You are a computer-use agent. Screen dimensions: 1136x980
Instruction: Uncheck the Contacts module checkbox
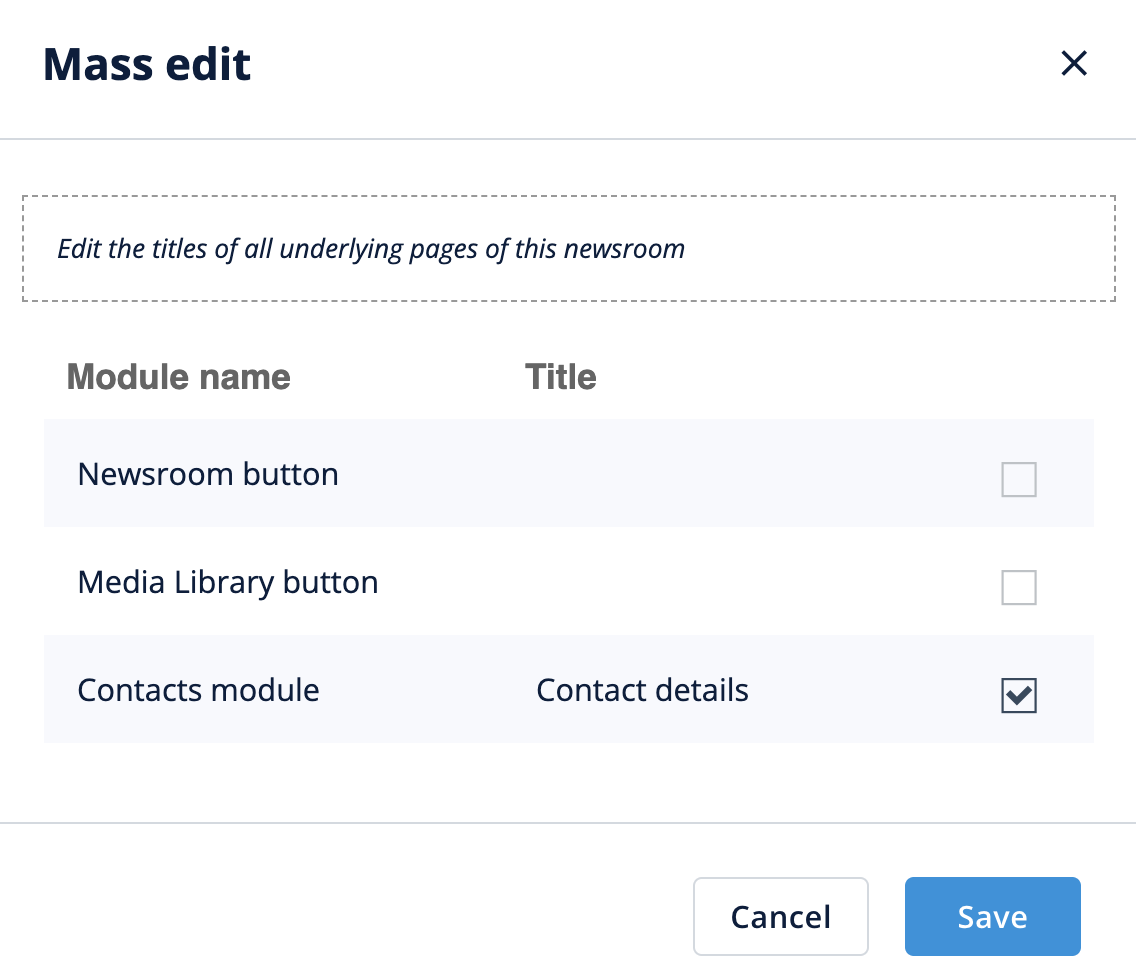[x=1019, y=696]
